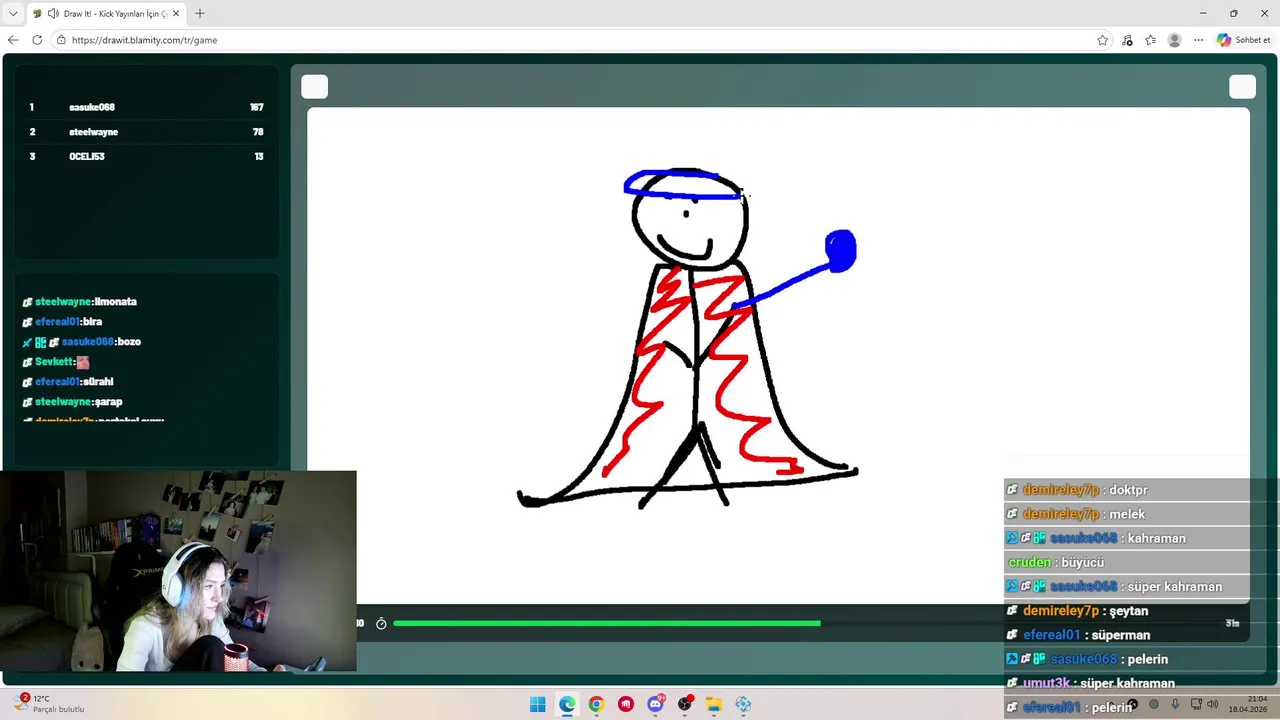1280x720 pixels.
Task: View site information padlock icon
Action: pyautogui.click(x=61, y=40)
